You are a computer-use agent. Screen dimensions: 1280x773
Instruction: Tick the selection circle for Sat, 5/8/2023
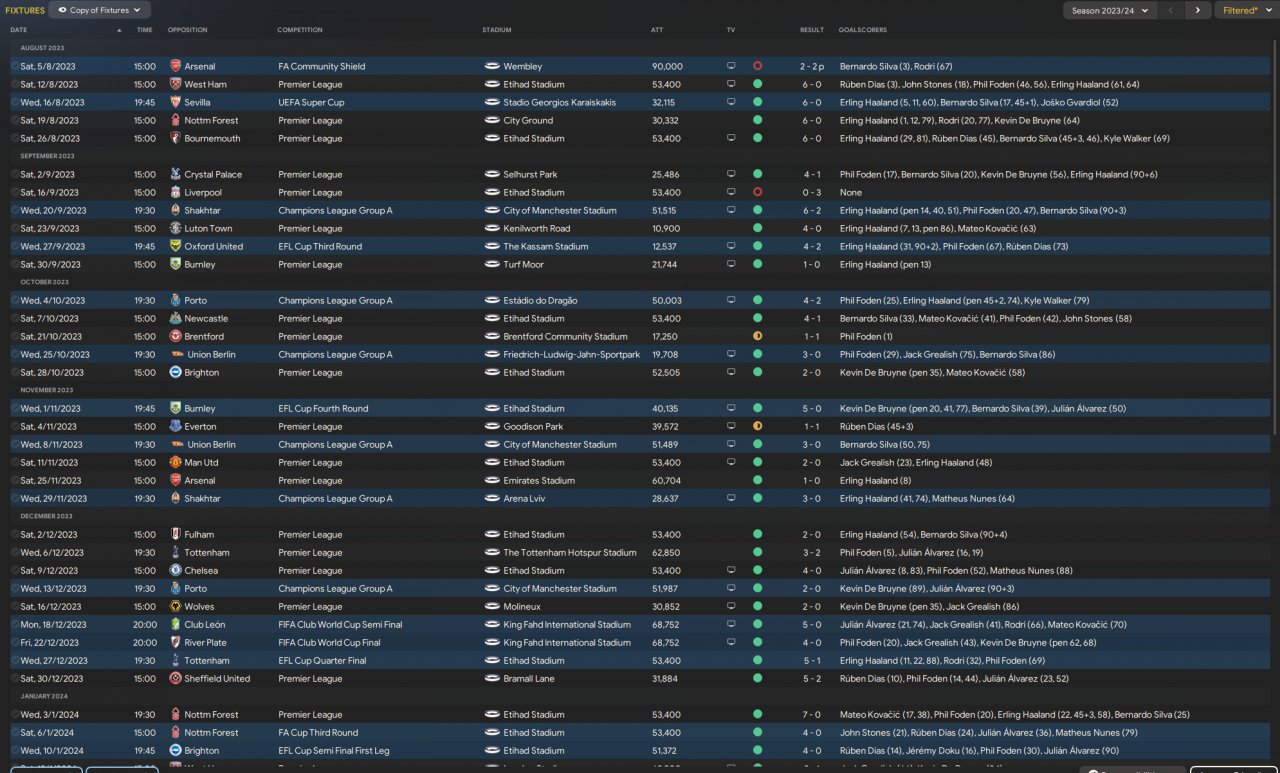click(15, 66)
